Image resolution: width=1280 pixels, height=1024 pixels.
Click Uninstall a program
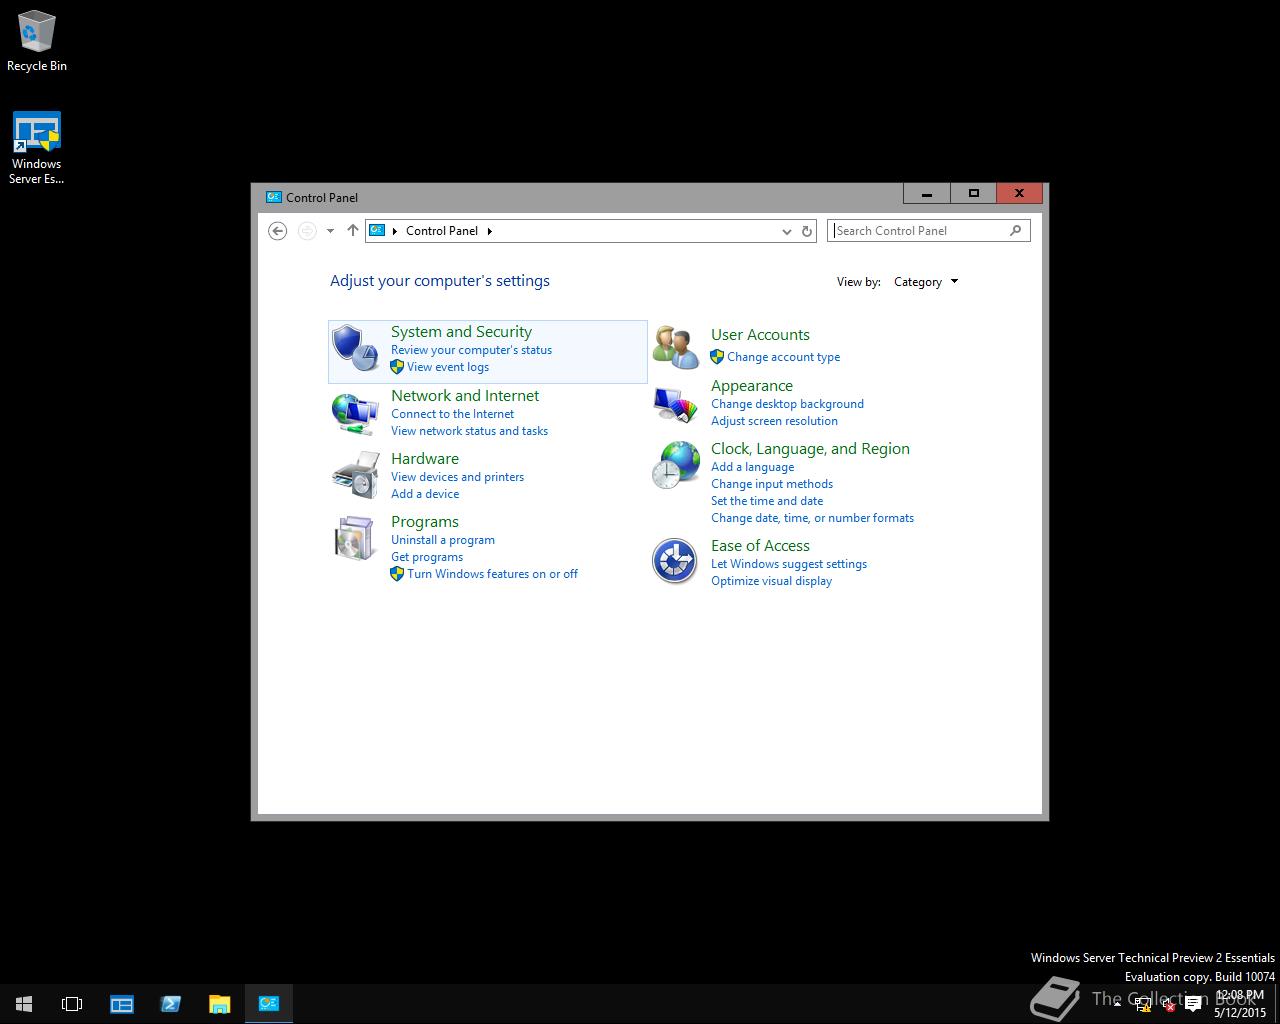click(x=443, y=540)
